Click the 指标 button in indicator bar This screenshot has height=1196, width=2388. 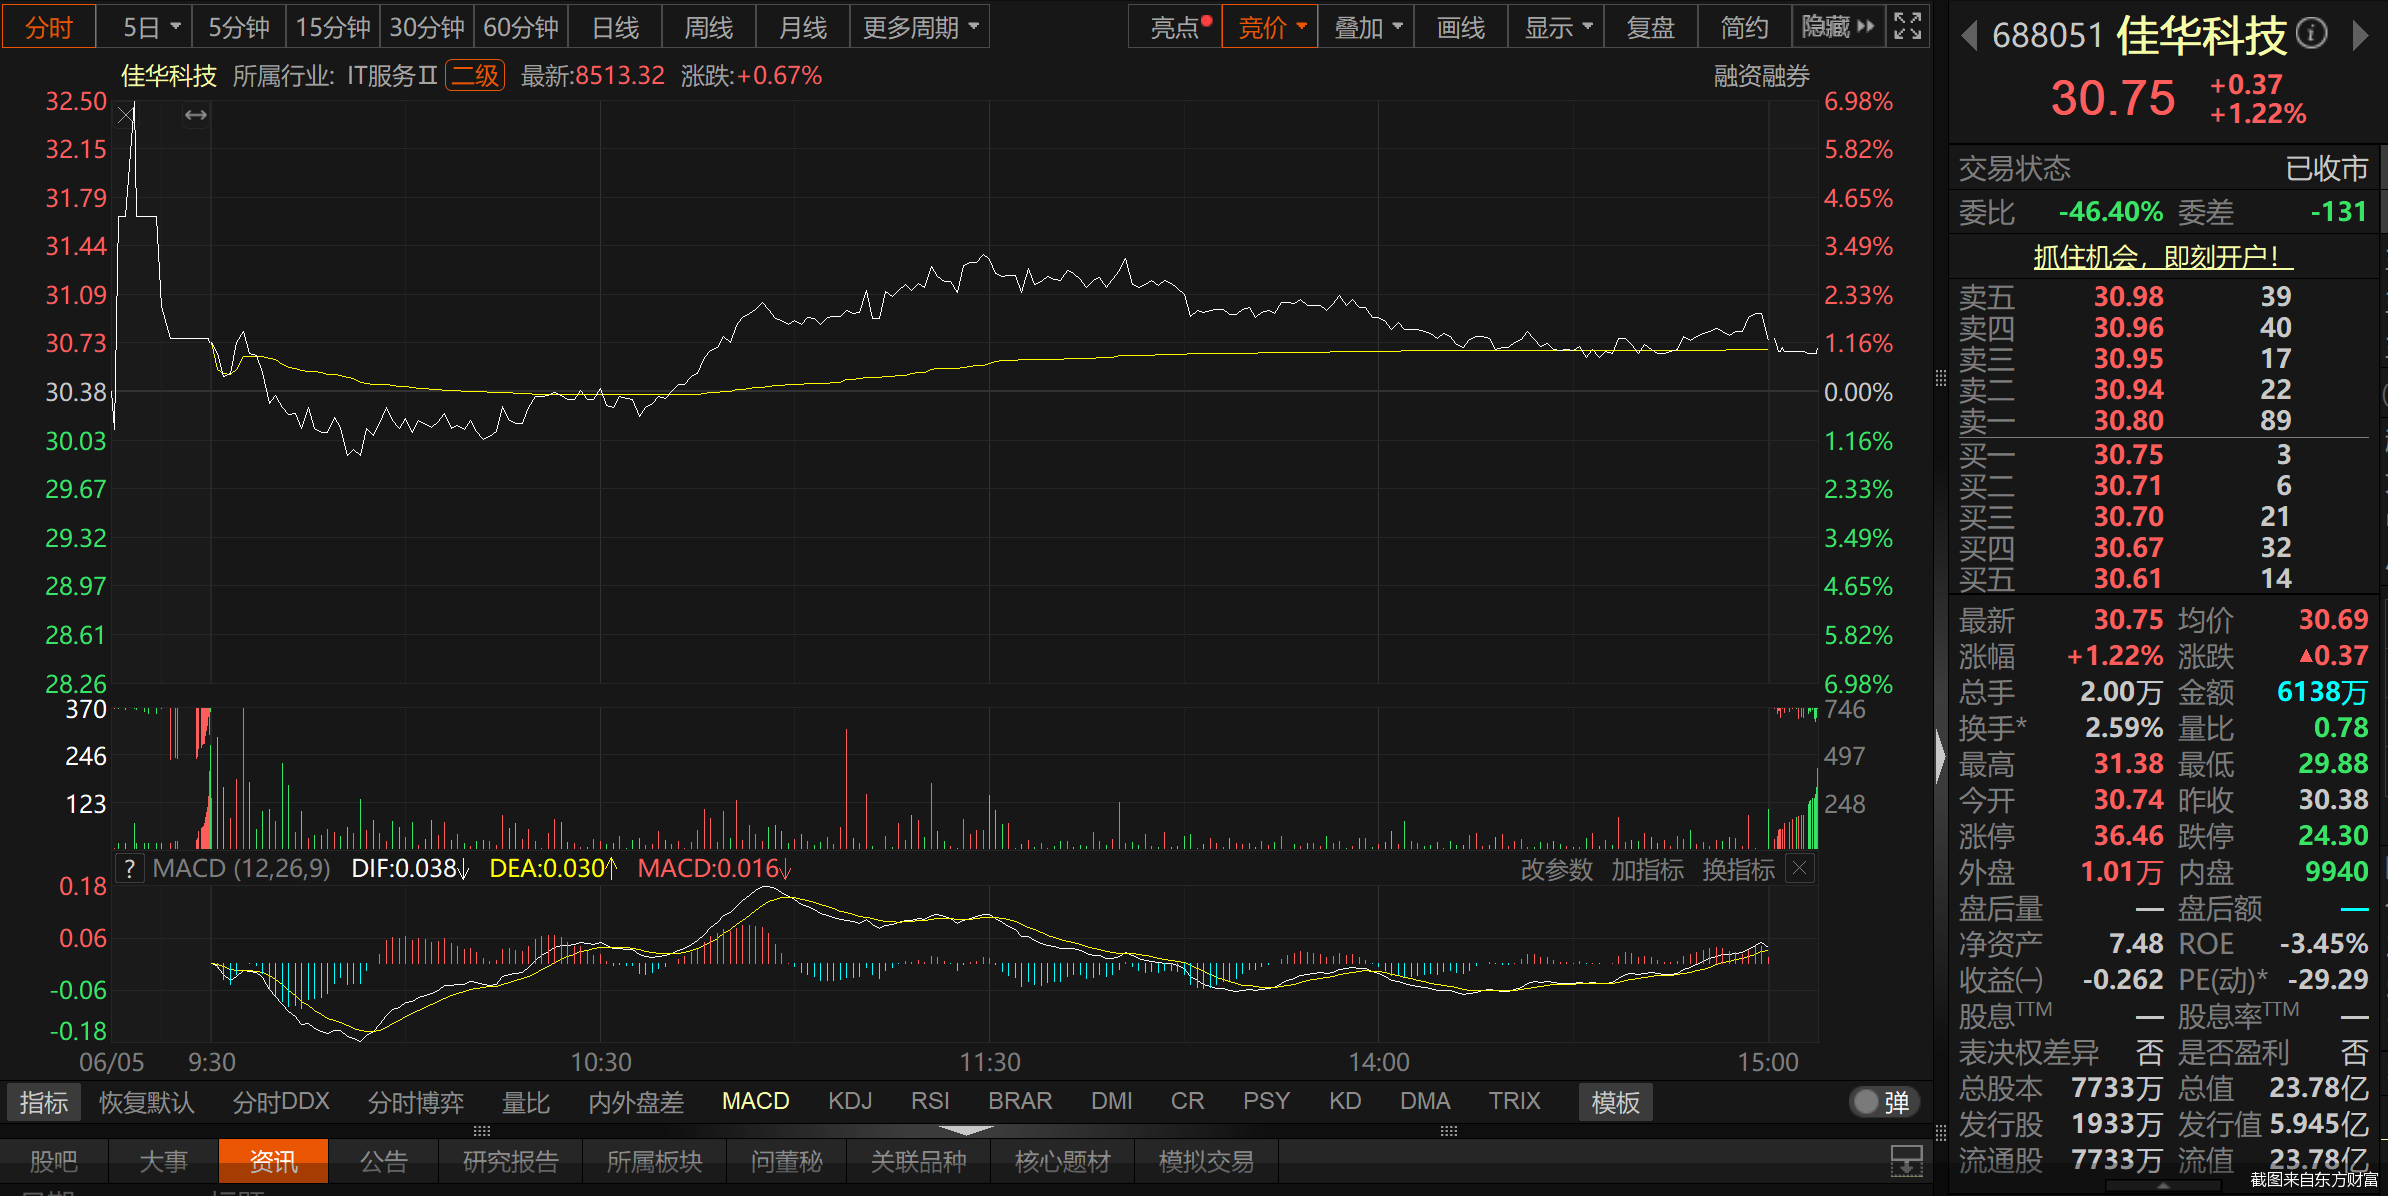click(x=44, y=1102)
